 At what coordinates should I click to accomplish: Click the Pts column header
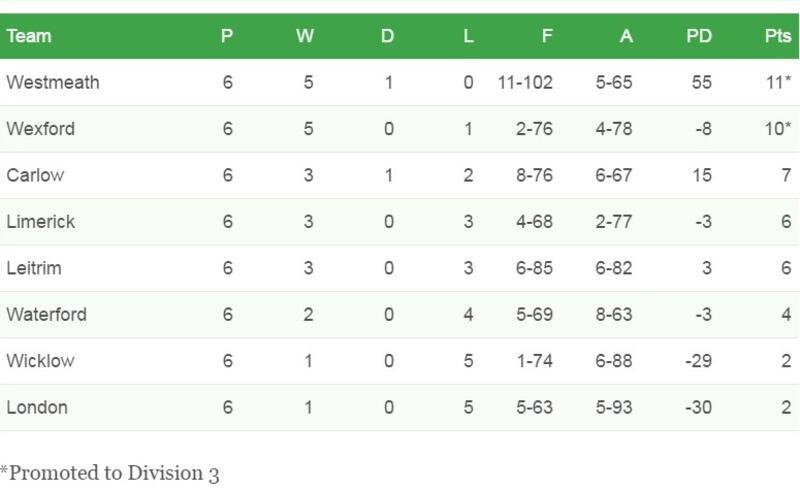776,36
